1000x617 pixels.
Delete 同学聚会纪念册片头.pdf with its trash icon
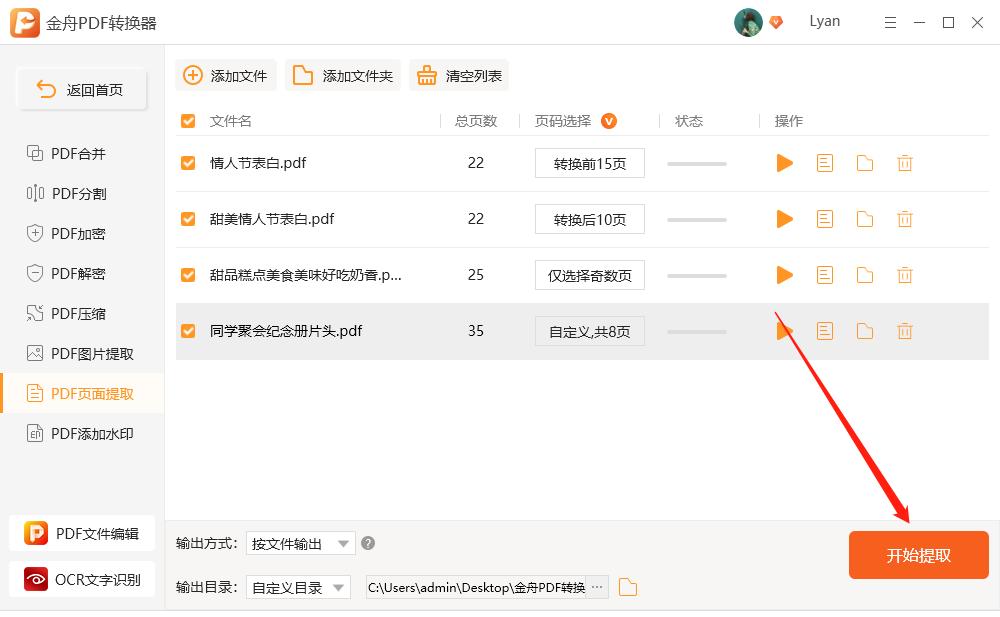pos(904,331)
